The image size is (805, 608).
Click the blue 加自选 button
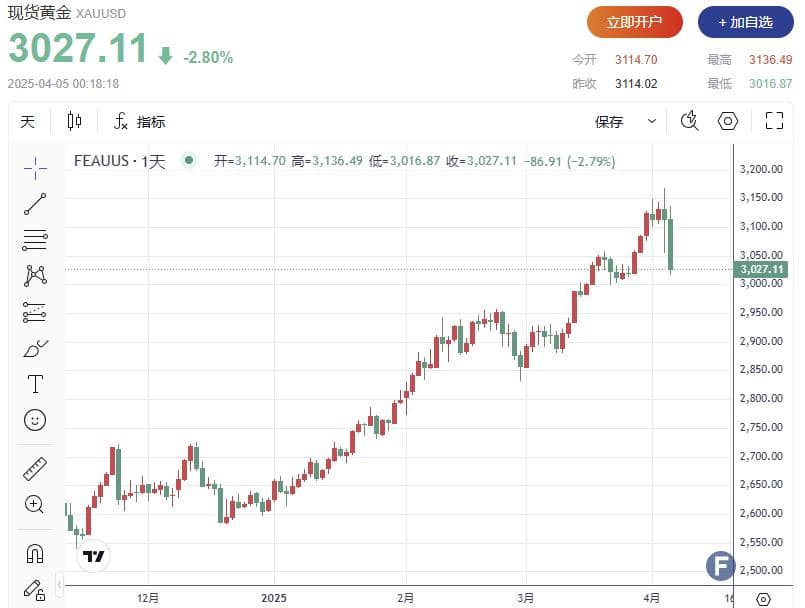coord(745,22)
